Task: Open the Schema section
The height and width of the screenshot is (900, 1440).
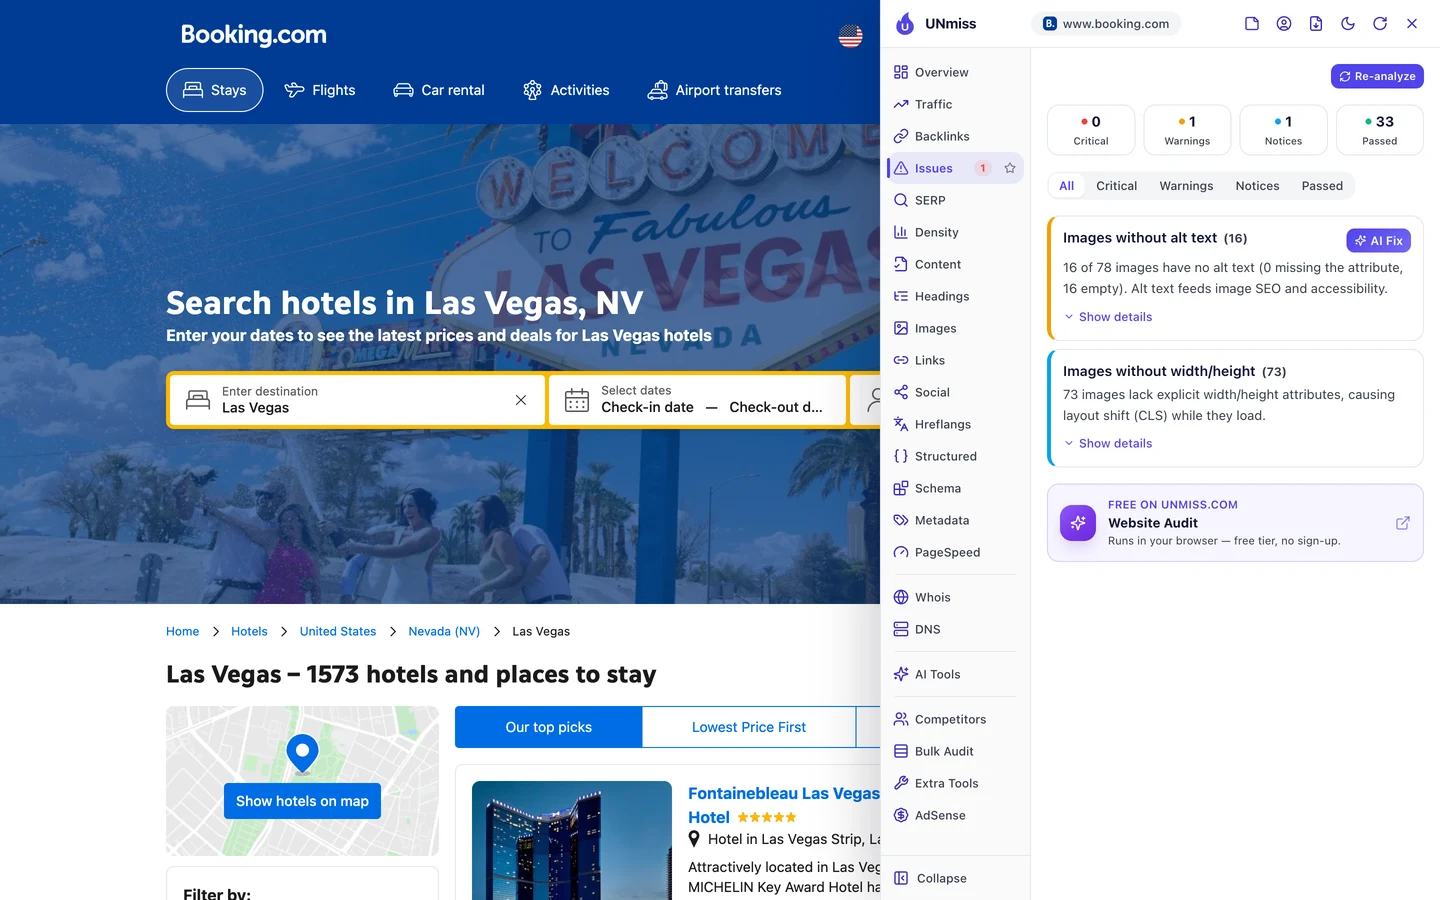Action: coord(955,488)
